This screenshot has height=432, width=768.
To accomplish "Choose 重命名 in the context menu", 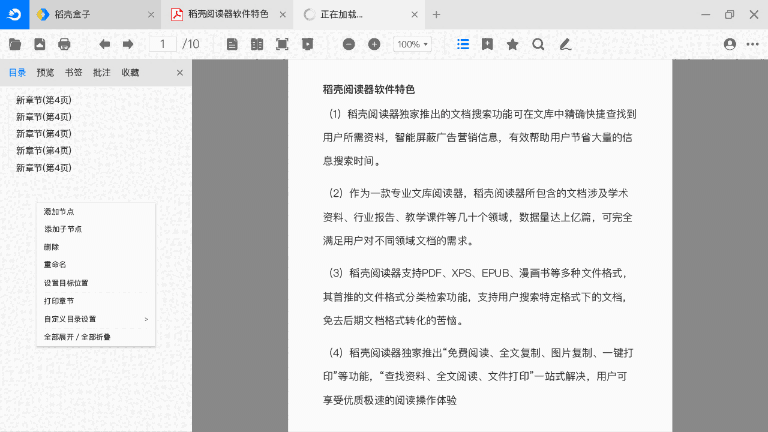I will (x=55, y=265).
